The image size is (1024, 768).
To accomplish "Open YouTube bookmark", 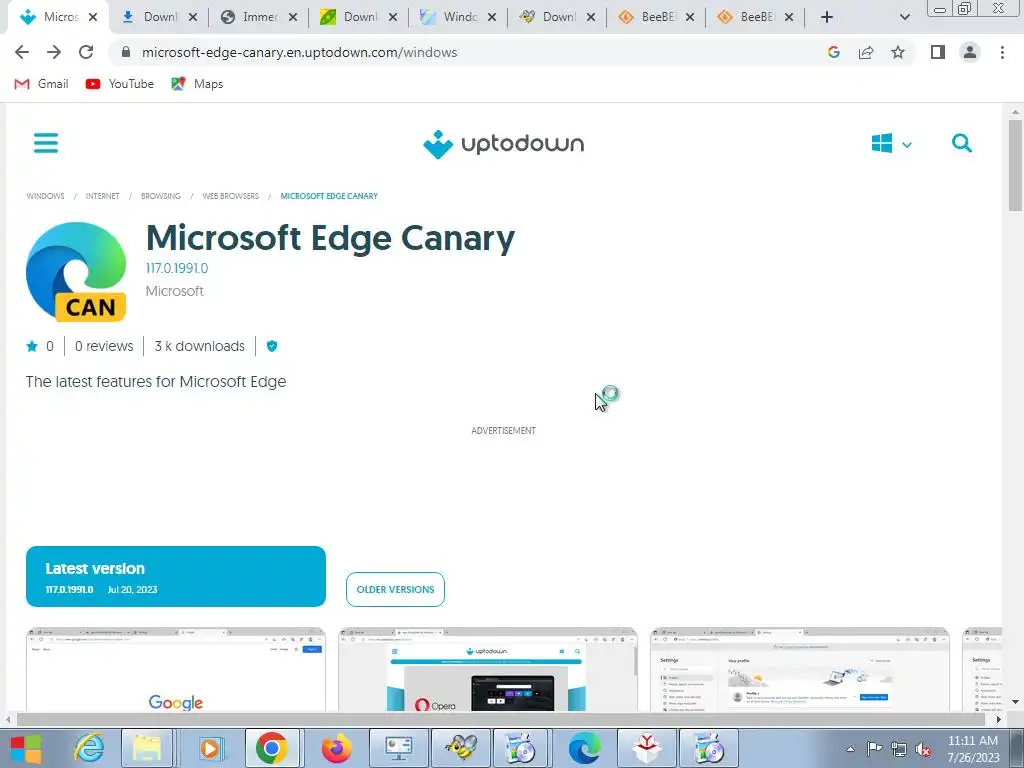I will (x=120, y=84).
